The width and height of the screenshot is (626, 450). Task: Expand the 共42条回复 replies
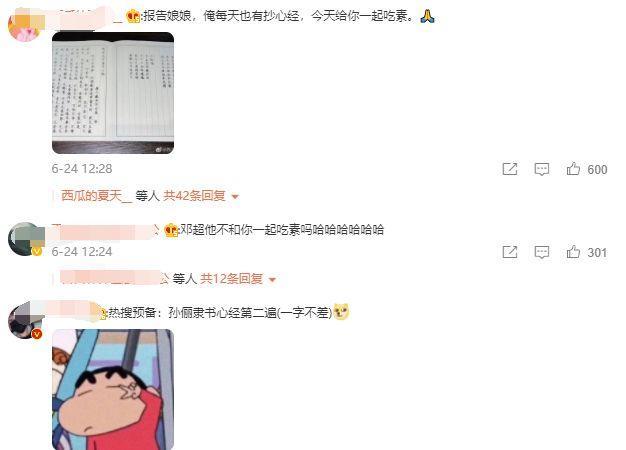(x=194, y=196)
